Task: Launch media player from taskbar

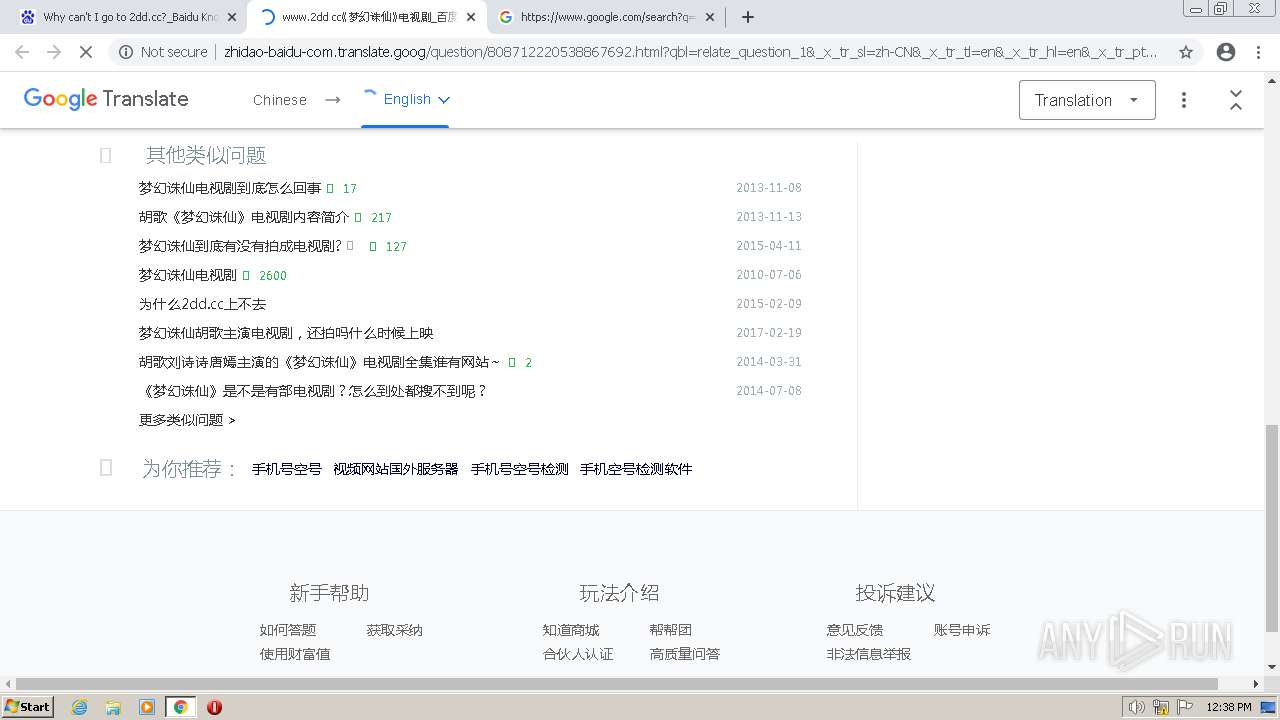Action: 147,707
